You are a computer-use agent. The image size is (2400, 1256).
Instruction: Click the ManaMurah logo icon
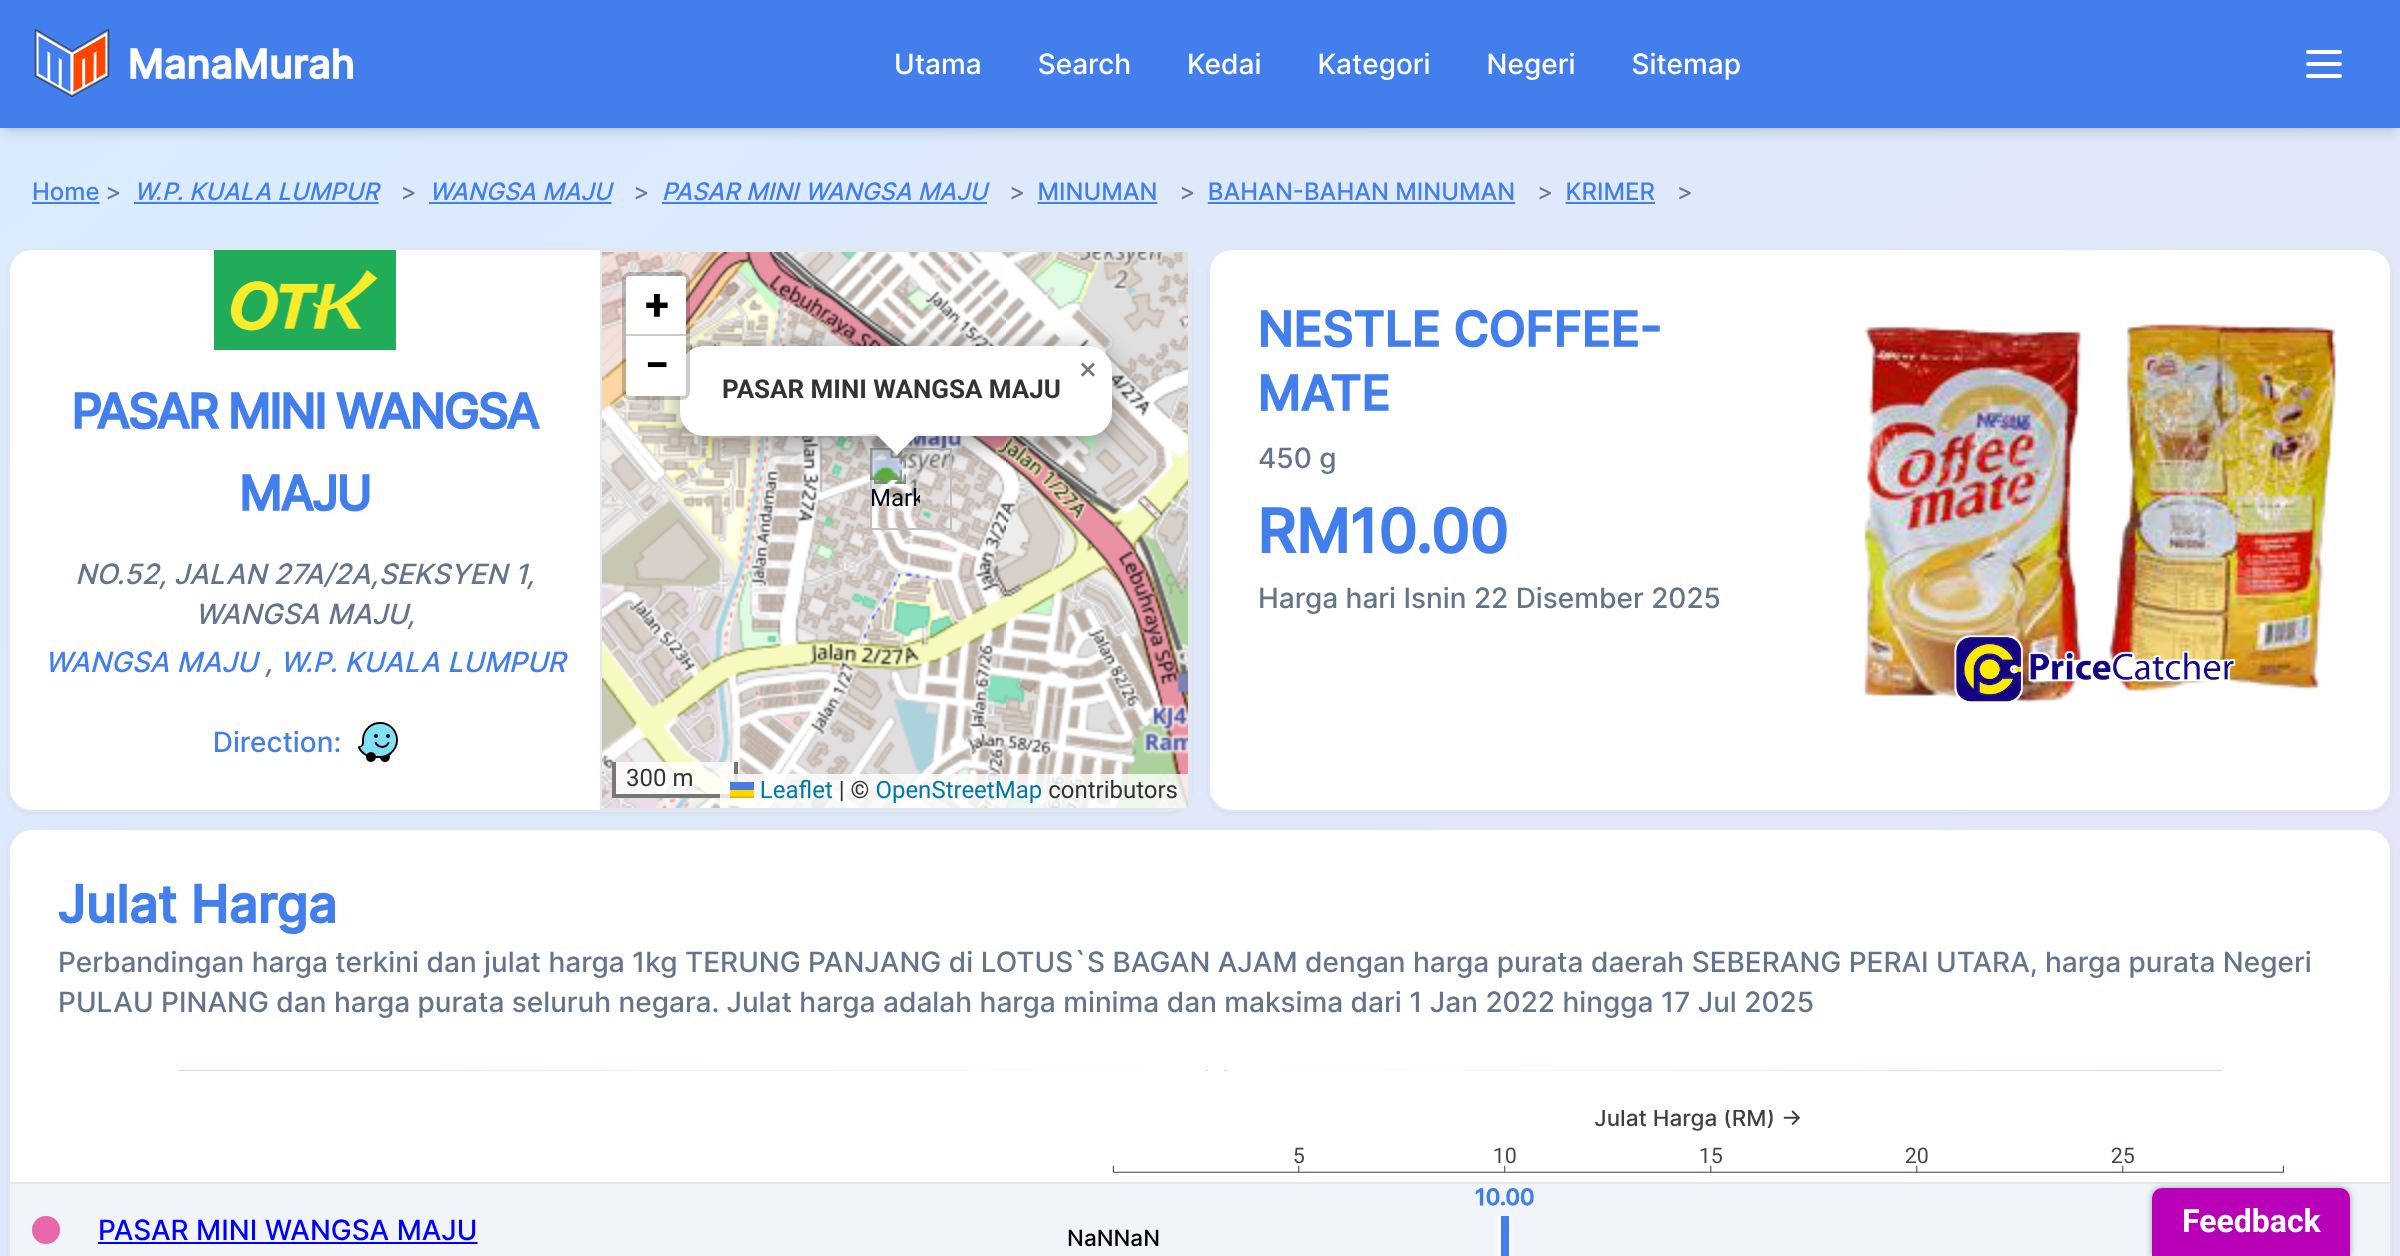71,63
